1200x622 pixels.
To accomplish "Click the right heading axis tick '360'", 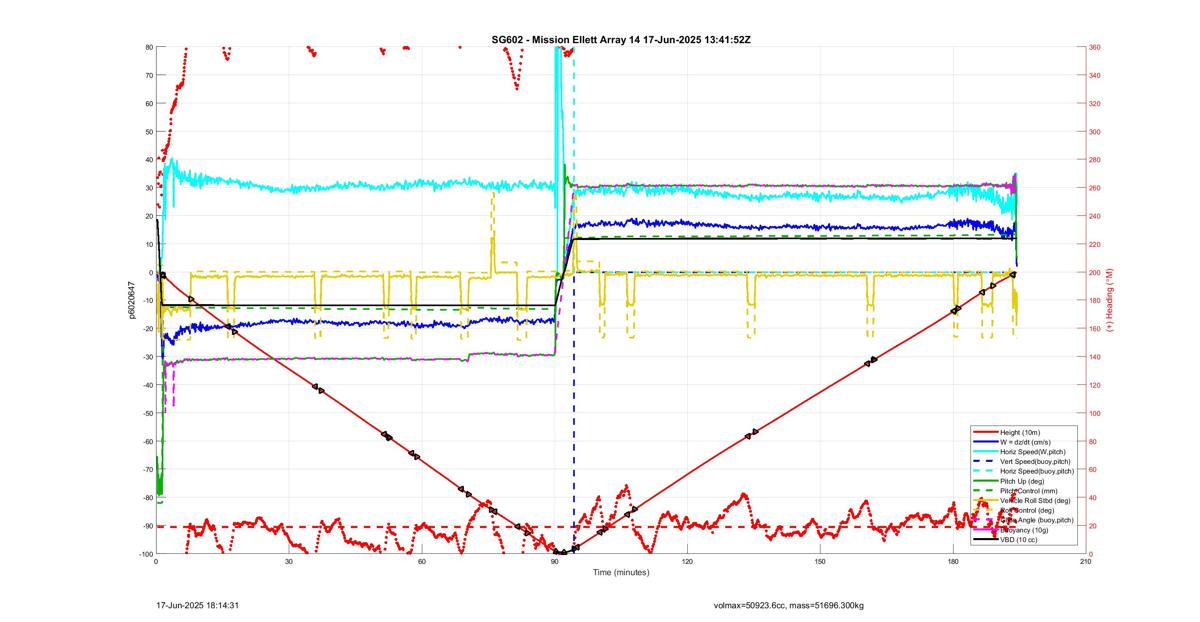I will click(1095, 47).
